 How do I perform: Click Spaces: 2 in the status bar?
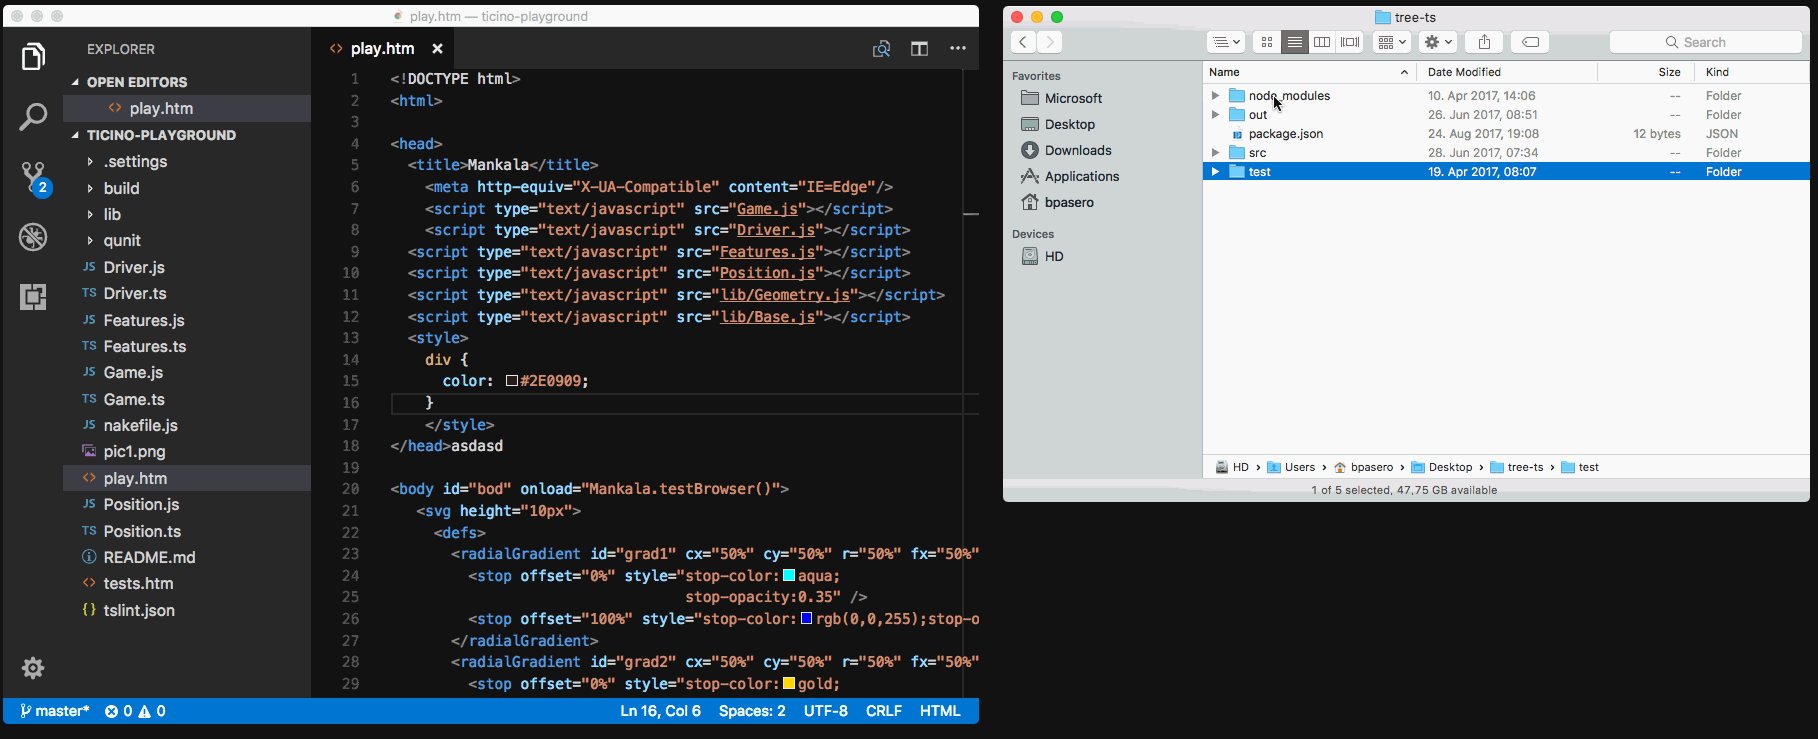[752, 711]
